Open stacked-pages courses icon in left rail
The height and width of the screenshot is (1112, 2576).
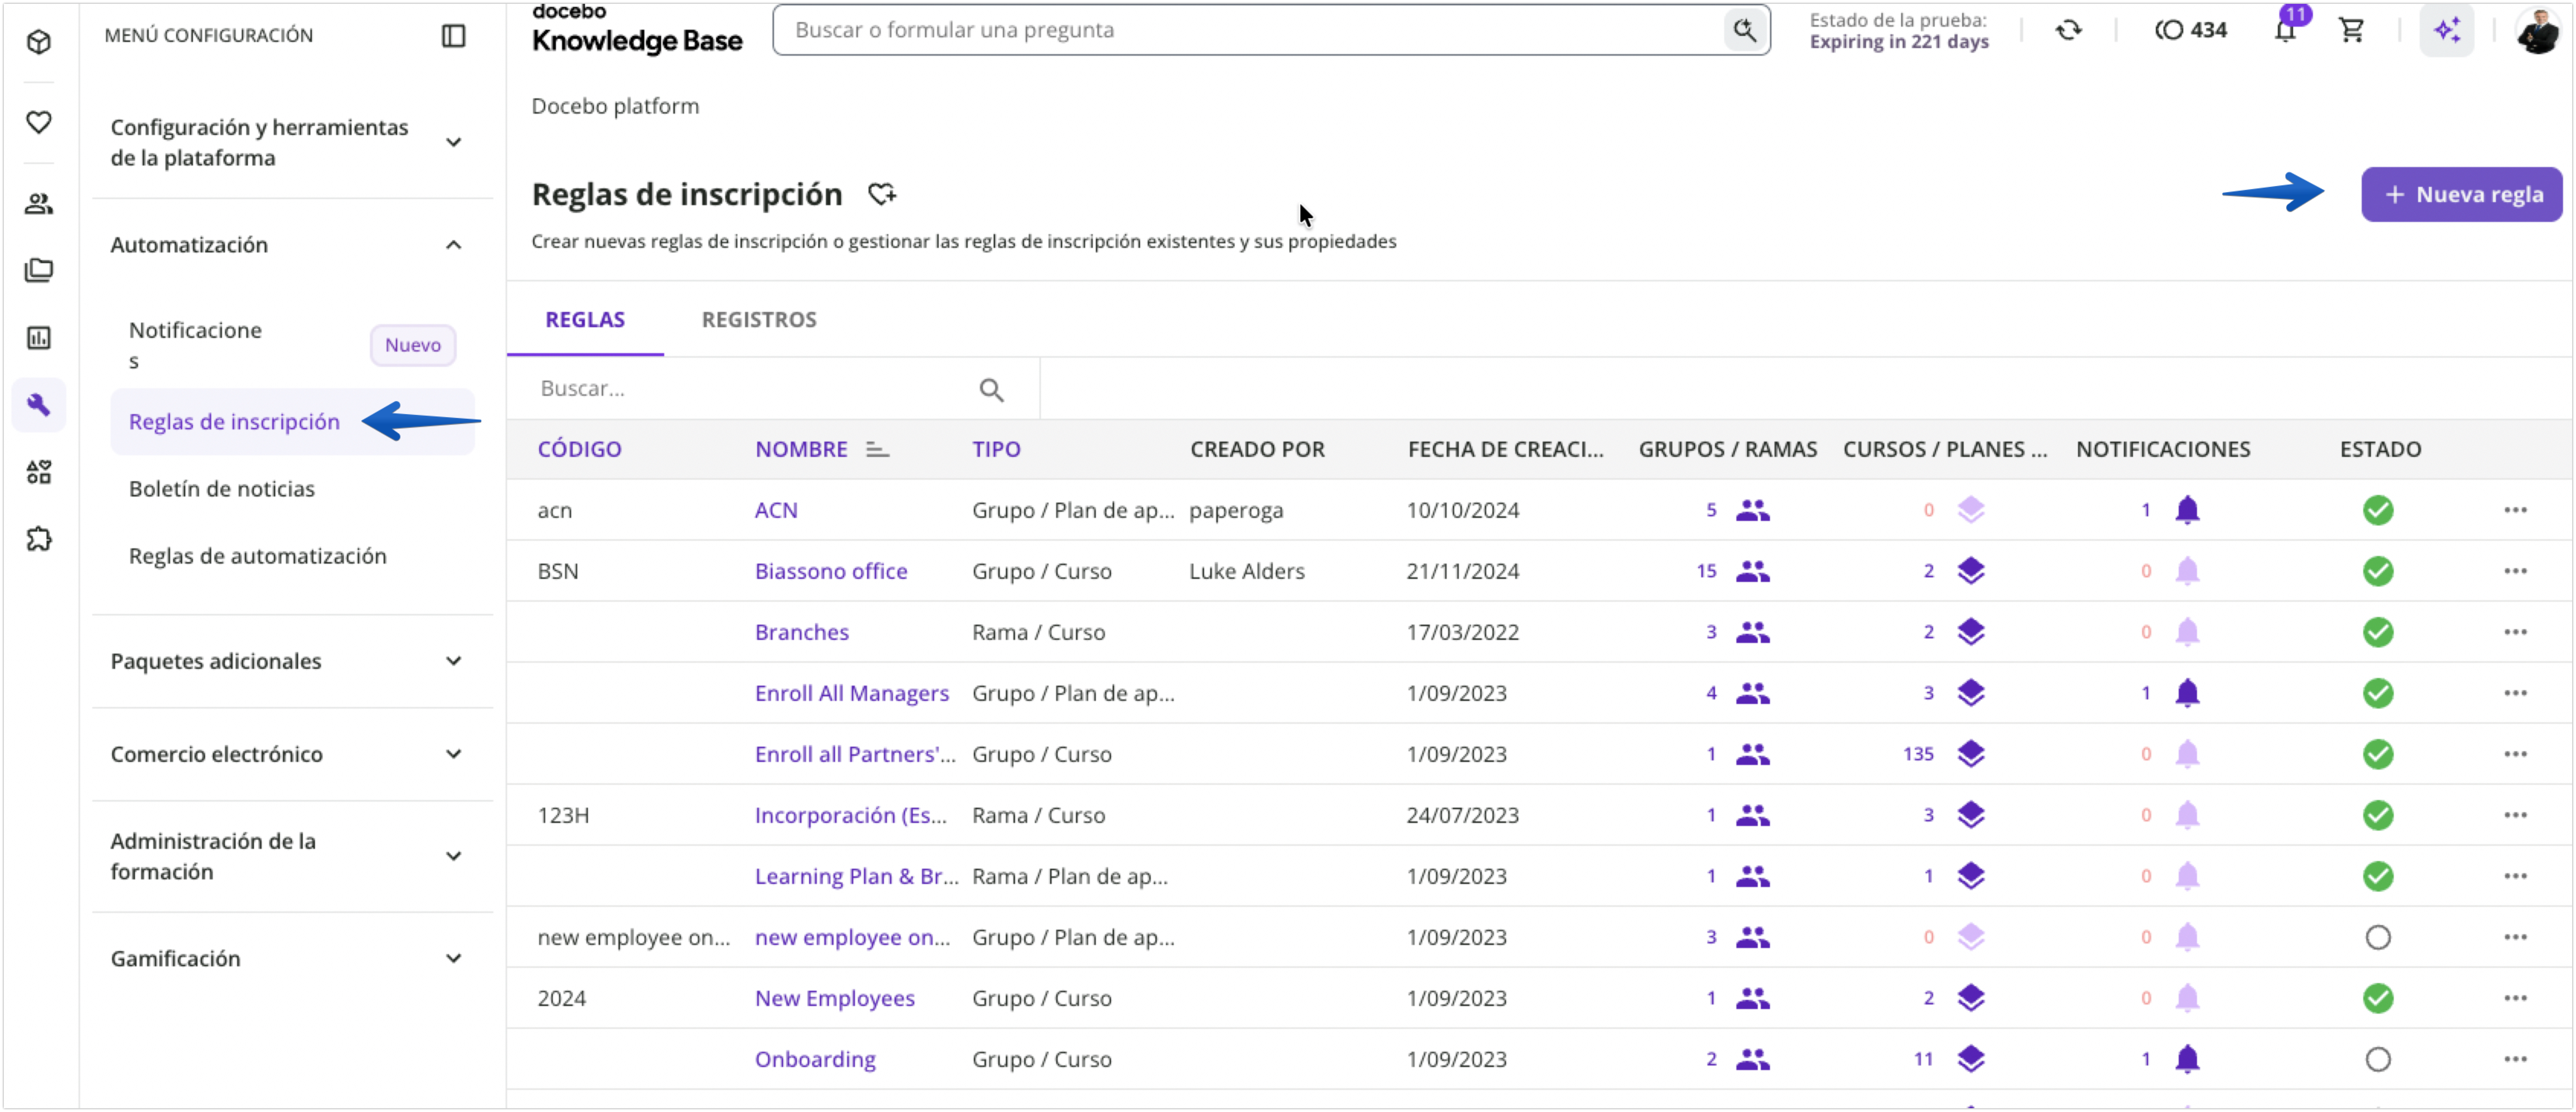[39, 270]
